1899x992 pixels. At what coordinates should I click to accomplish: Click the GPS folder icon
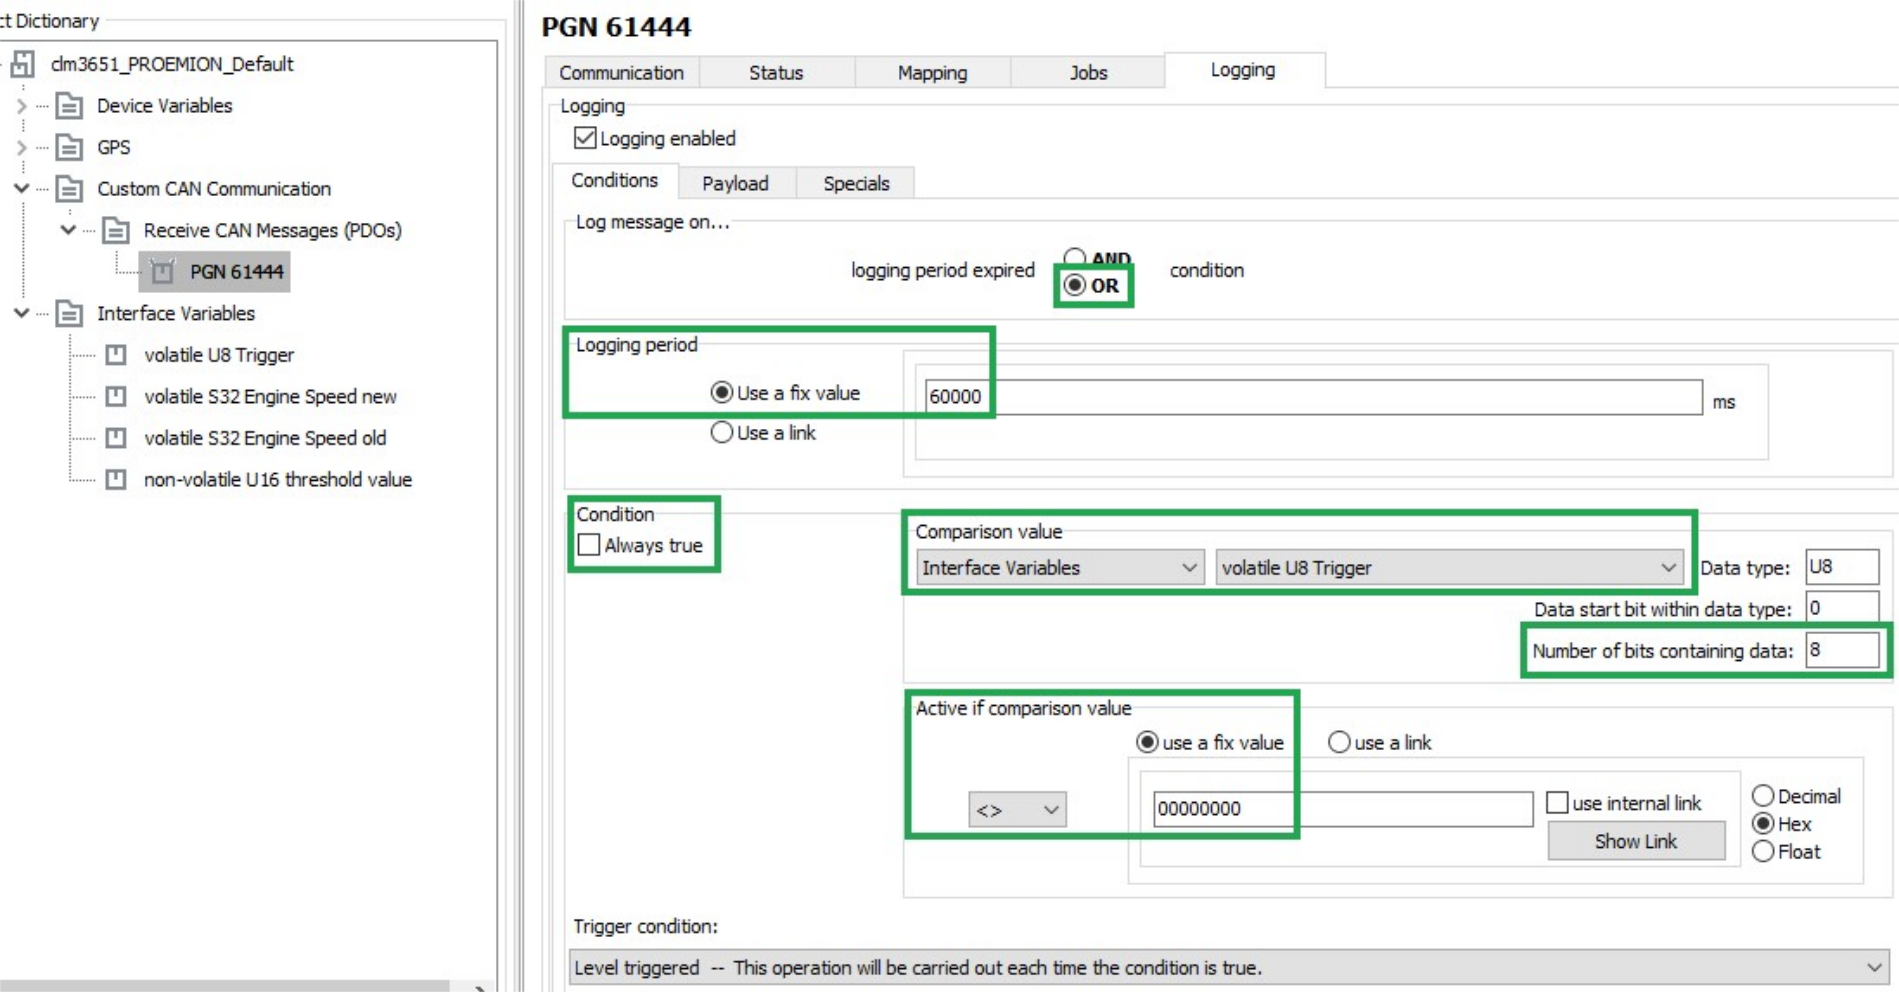click(69, 148)
